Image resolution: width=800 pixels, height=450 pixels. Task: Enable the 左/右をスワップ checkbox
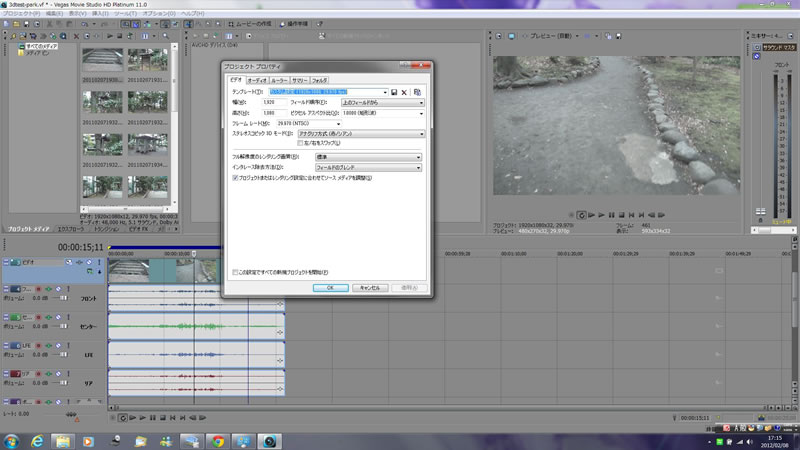[301, 142]
